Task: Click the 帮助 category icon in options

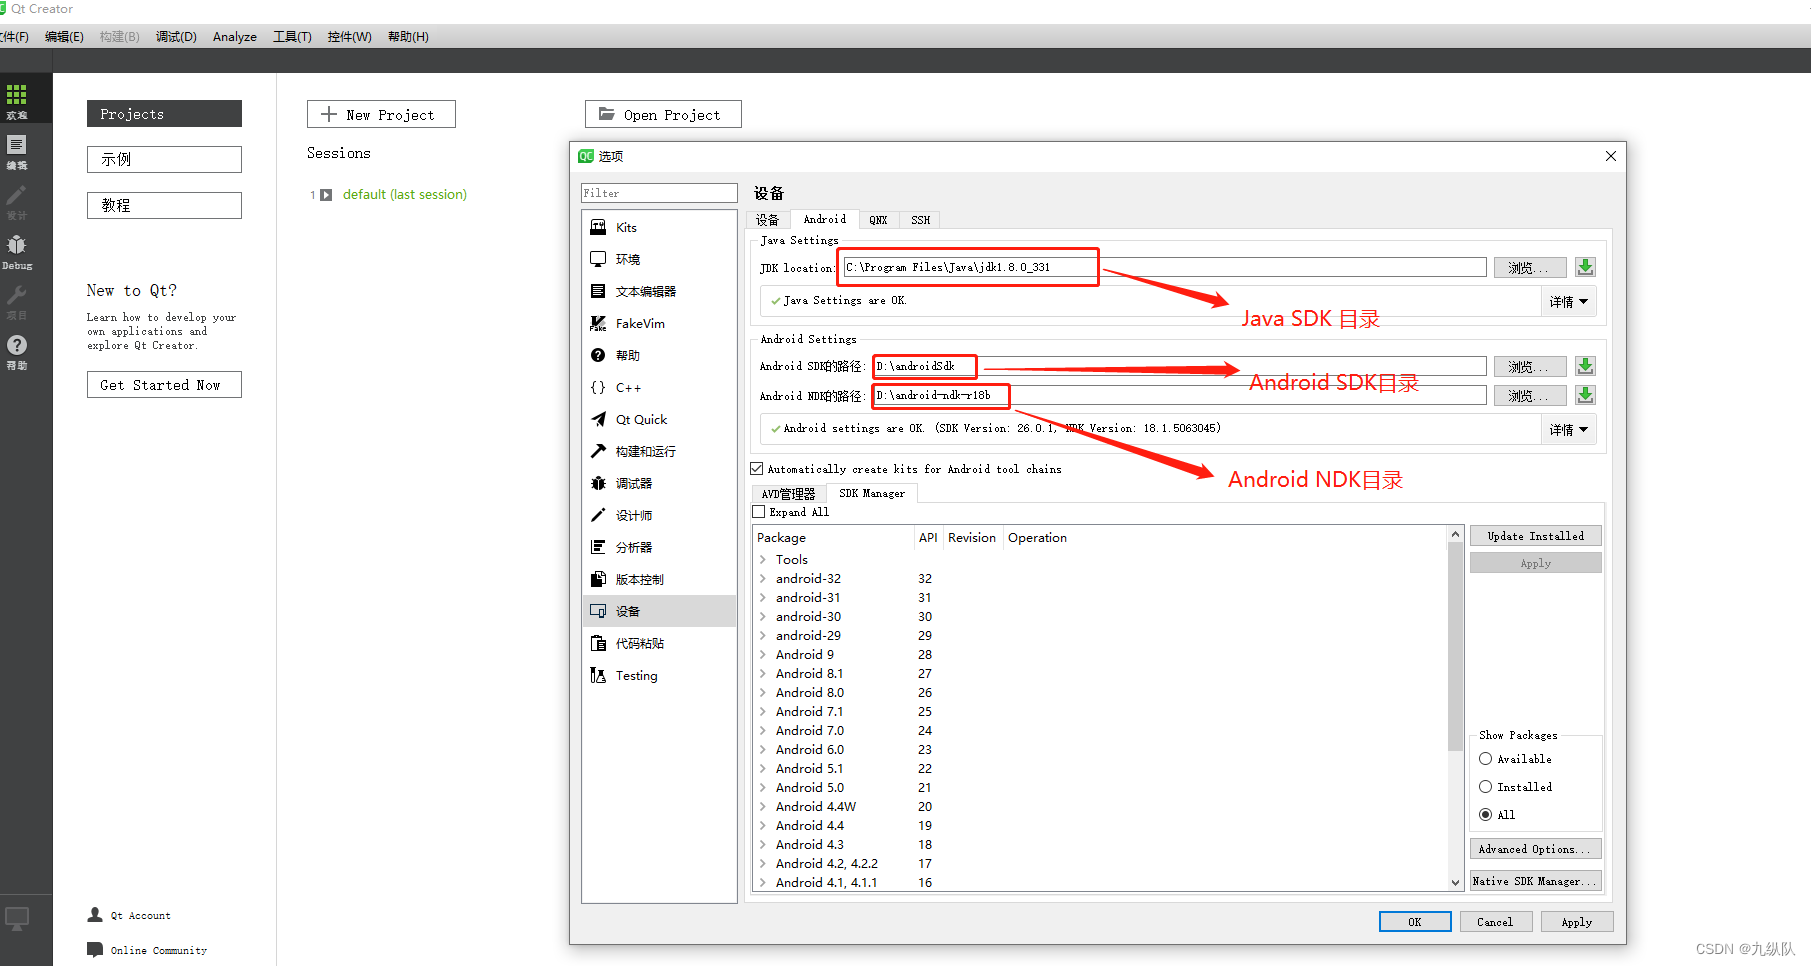Action: (x=598, y=355)
